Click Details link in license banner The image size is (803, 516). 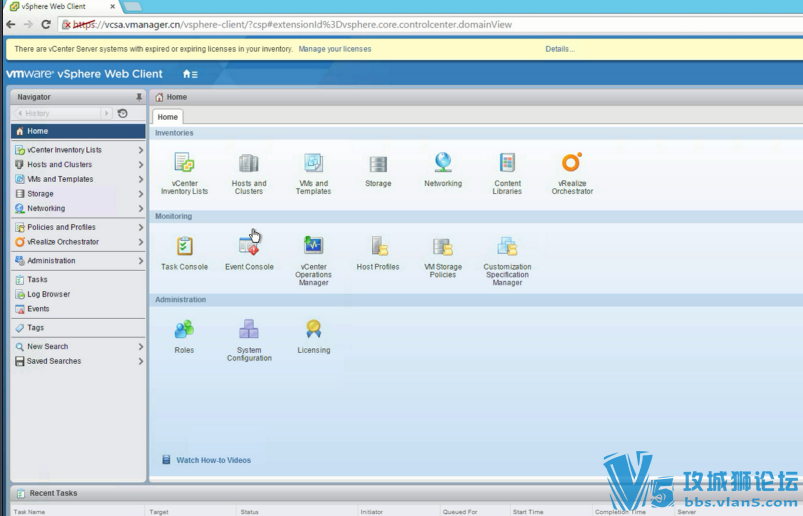560,49
